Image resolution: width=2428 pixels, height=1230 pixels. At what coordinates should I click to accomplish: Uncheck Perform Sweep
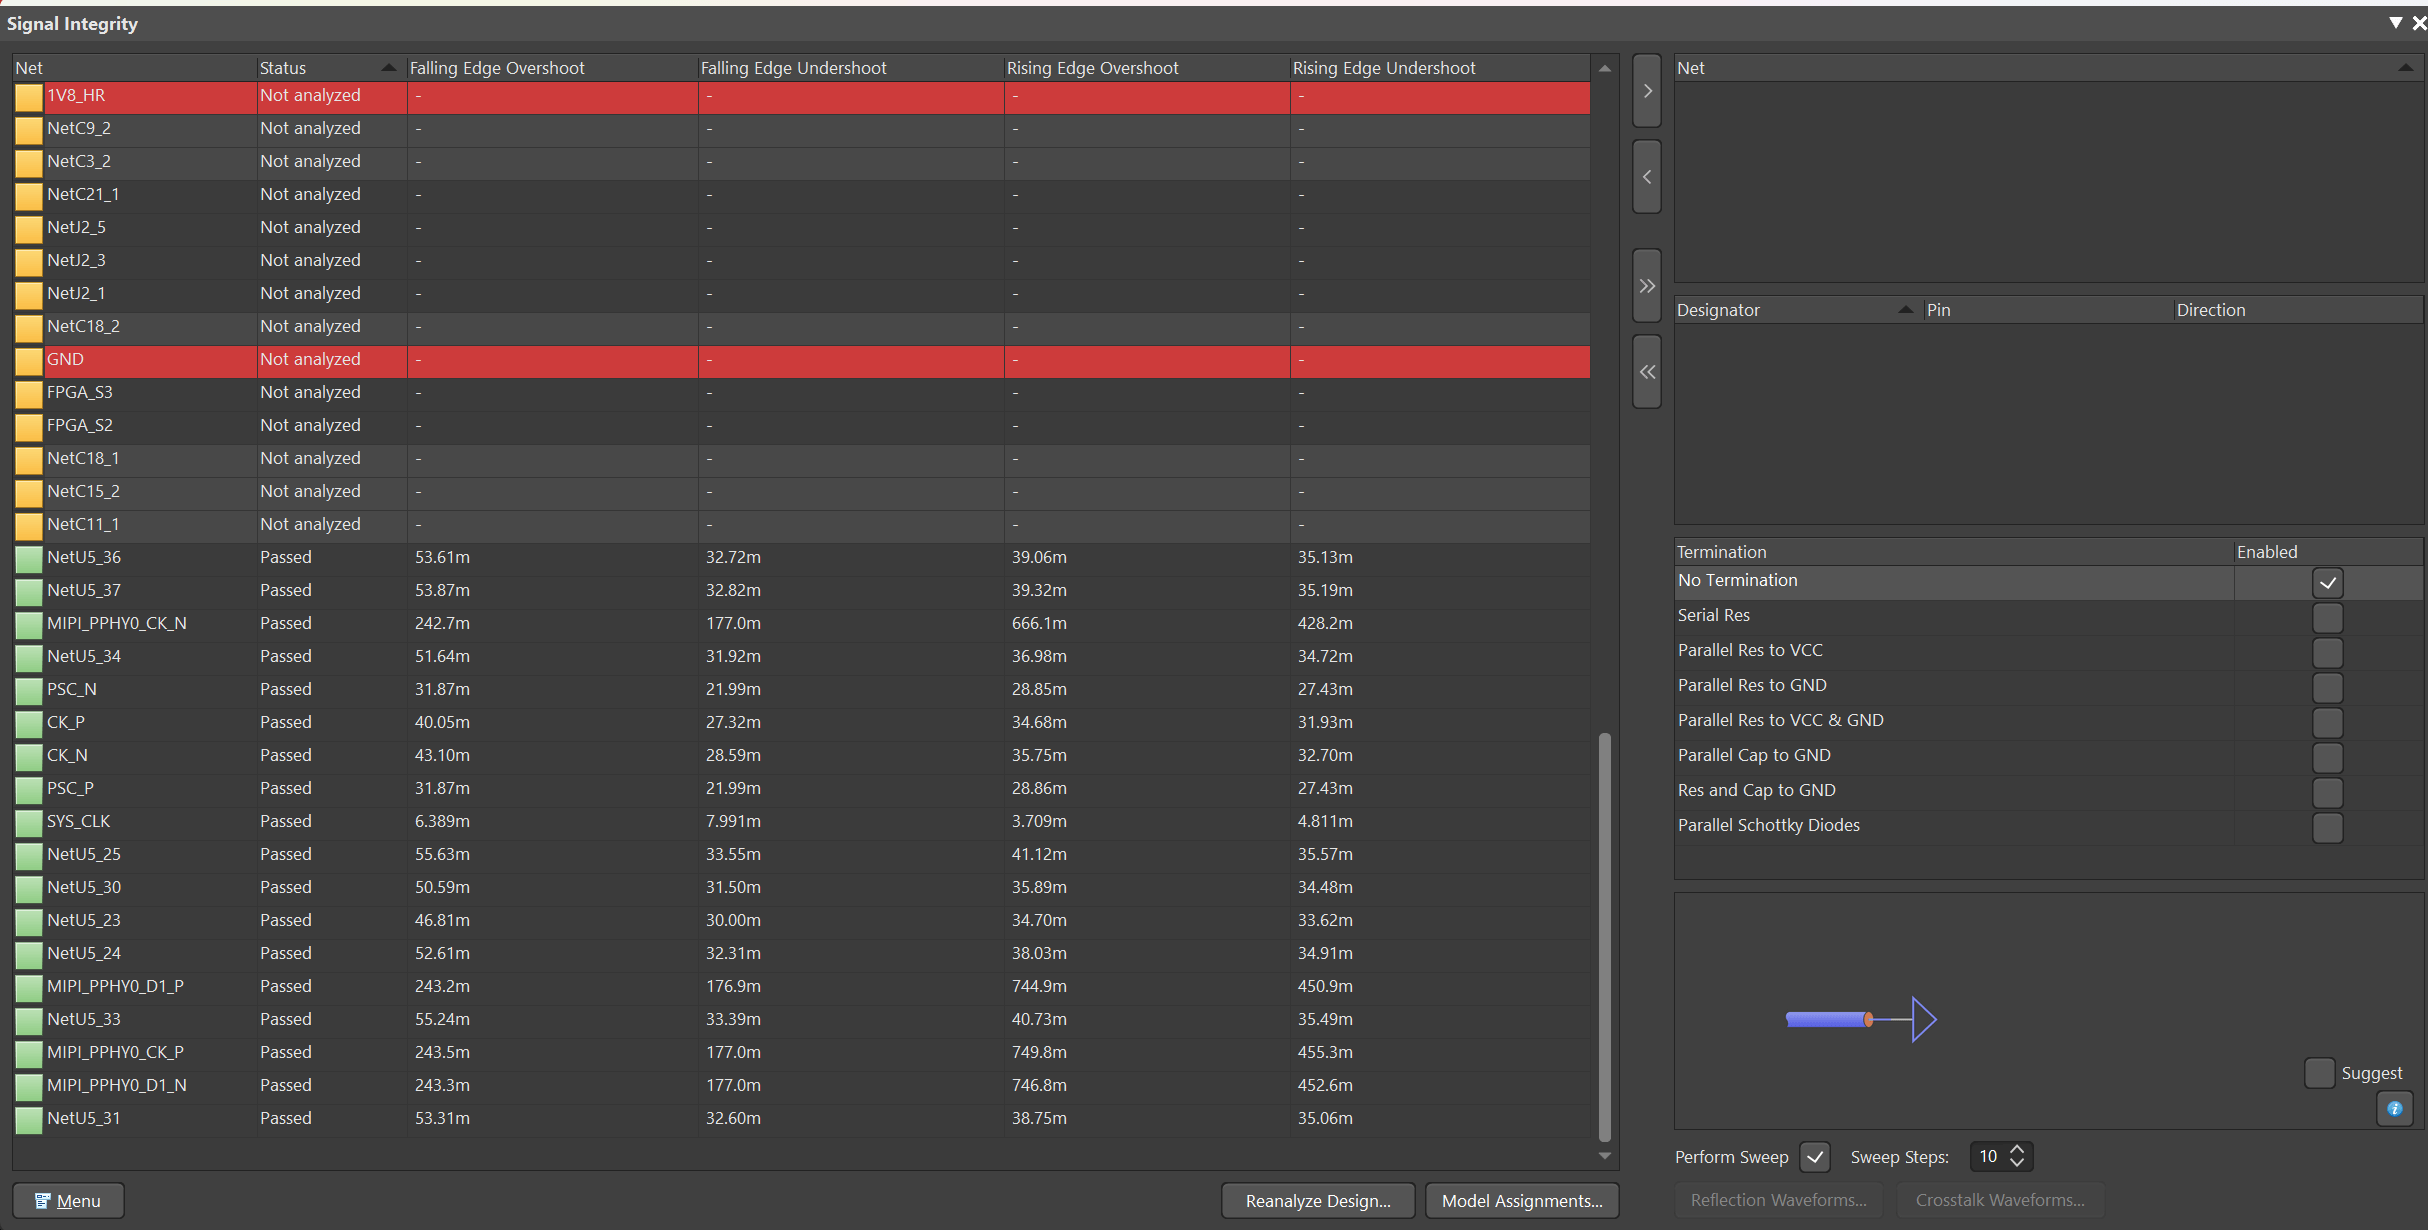coord(1815,1156)
